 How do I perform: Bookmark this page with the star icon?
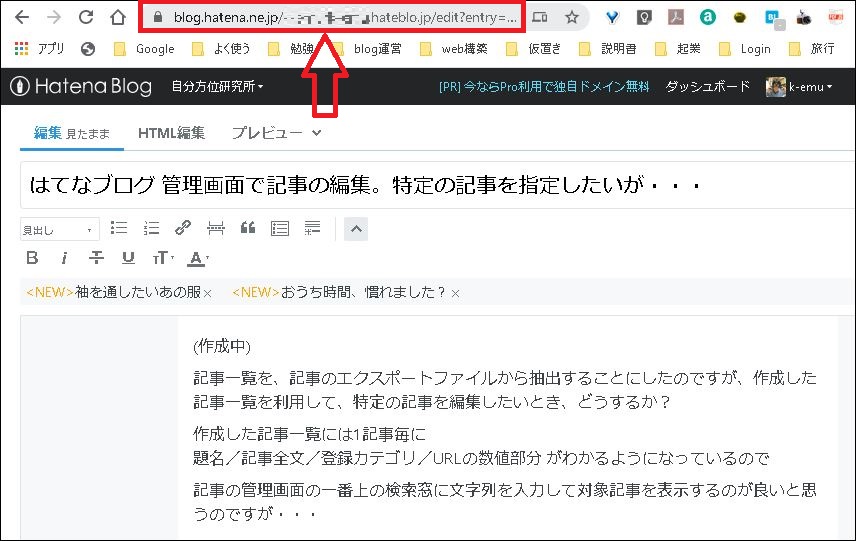[x=572, y=17]
